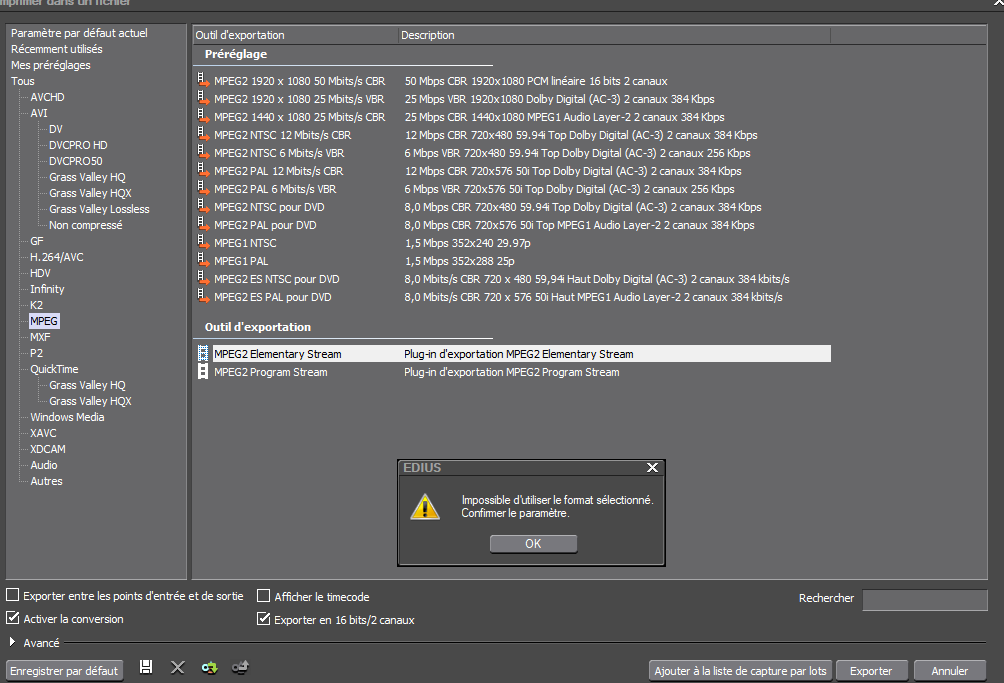Click the X delete preset icon
The height and width of the screenshot is (683, 1004).
pyautogui.click(x=177, y=668)
